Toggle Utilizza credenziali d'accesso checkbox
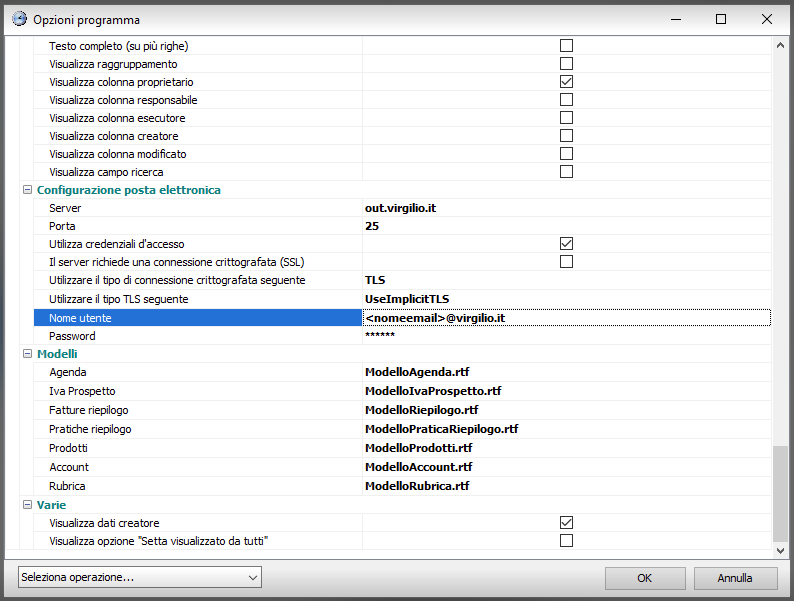Image resolution: width=794 pixels, height=601 pixels. point(566,244)
